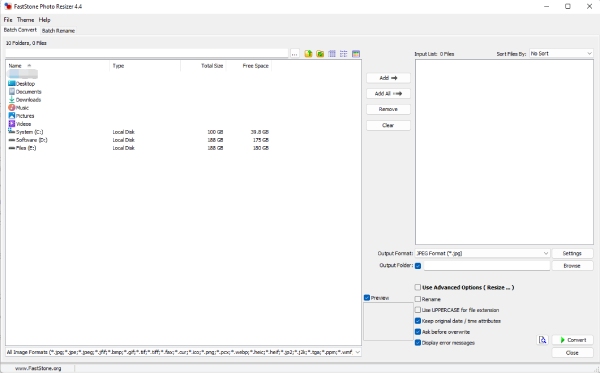This screenshot has width=600, height=373.
Task: Start conversion with Convert button
Action: pos(572,340)
